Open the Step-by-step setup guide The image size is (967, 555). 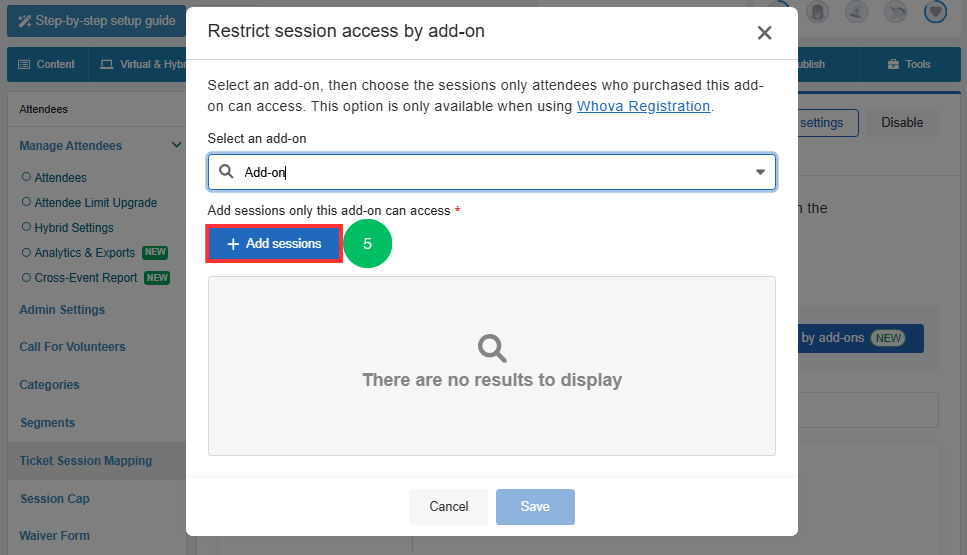[x=97, y=21]
